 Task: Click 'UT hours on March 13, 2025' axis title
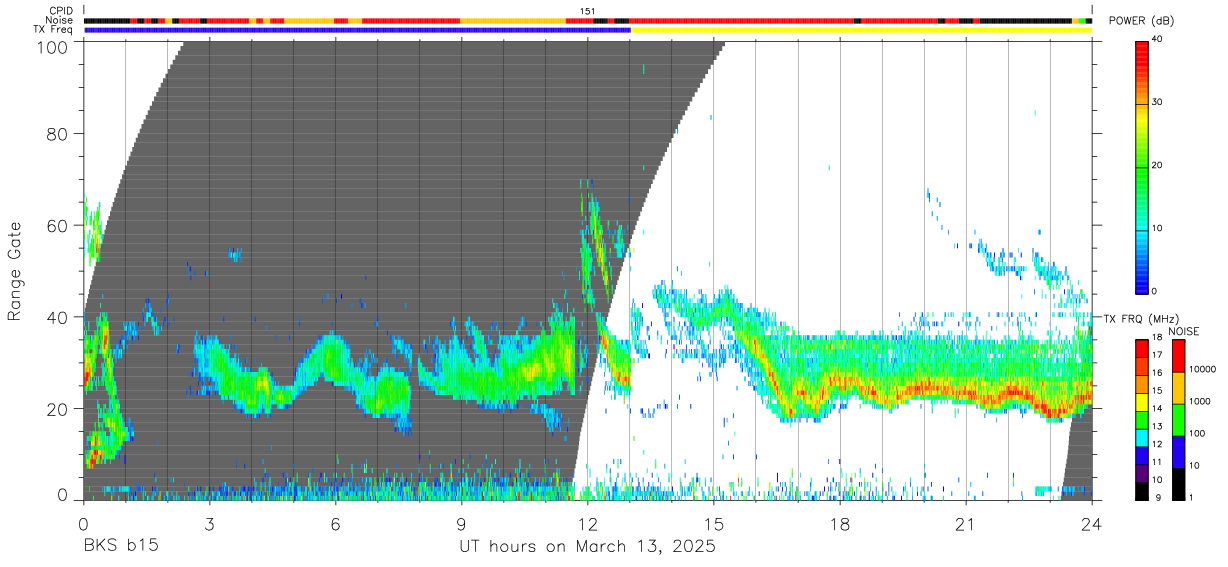click(x=587, y=547)
